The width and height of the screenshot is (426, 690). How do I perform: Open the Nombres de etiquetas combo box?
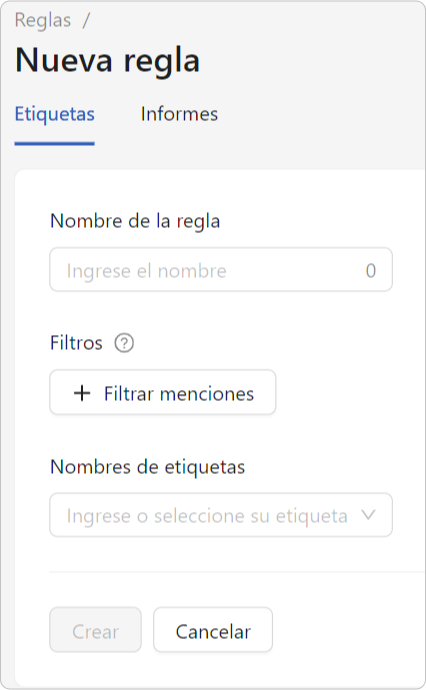221,515
